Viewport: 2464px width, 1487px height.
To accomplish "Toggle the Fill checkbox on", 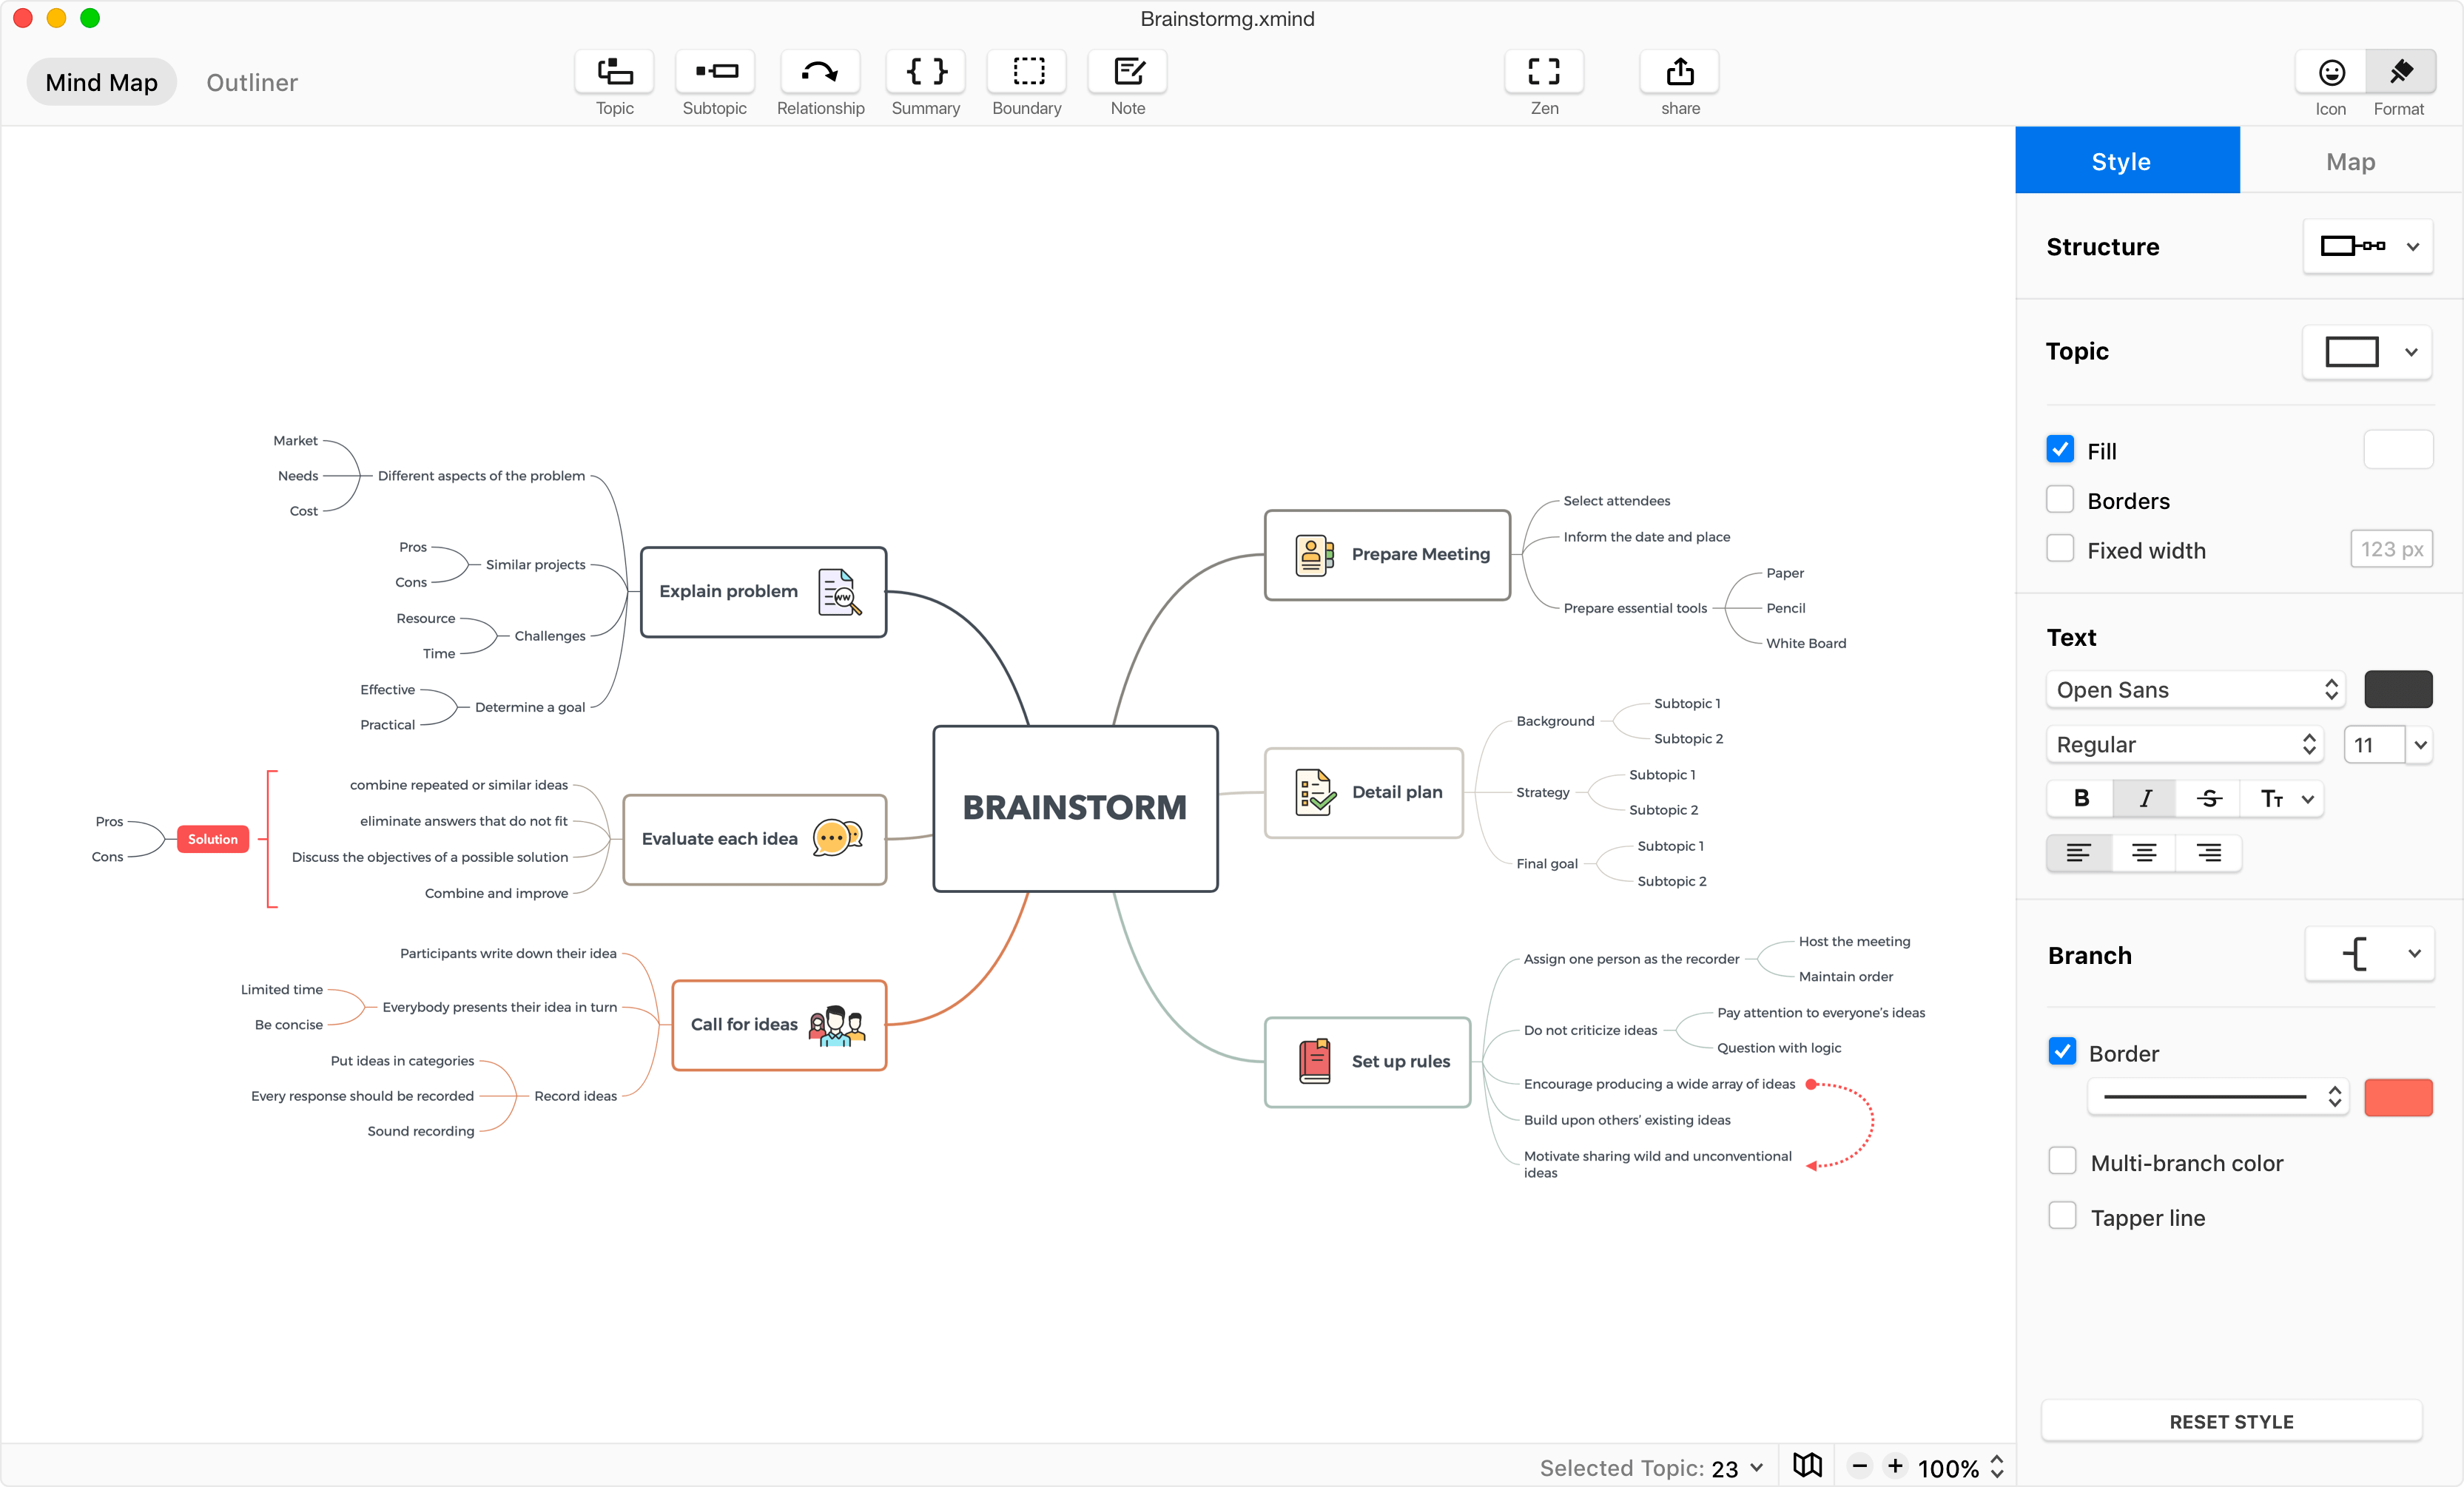I will click(2059, 451).
